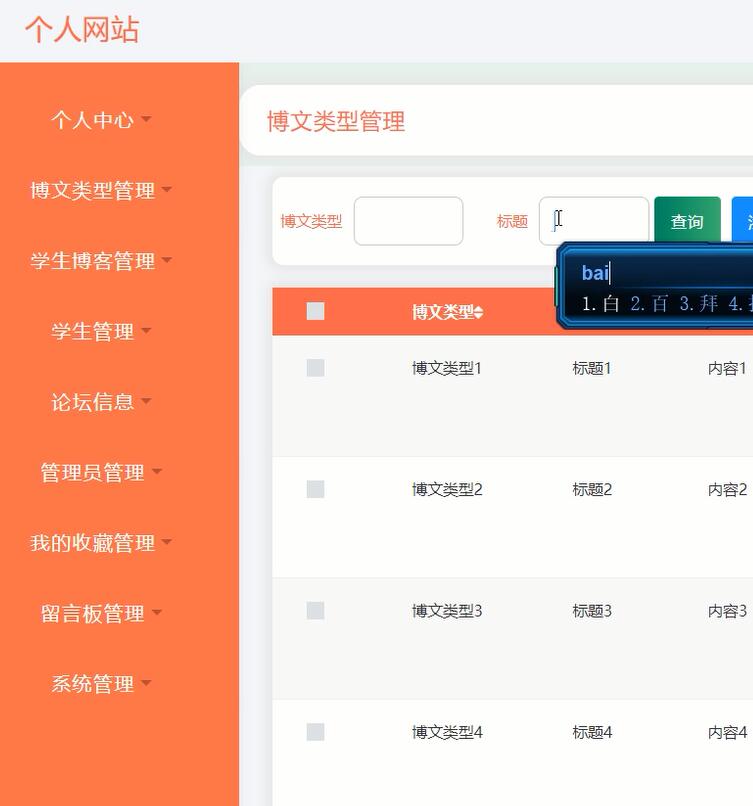Focus the 博文类型 search input field
753x806 pixels.
(x=408, y=221)
